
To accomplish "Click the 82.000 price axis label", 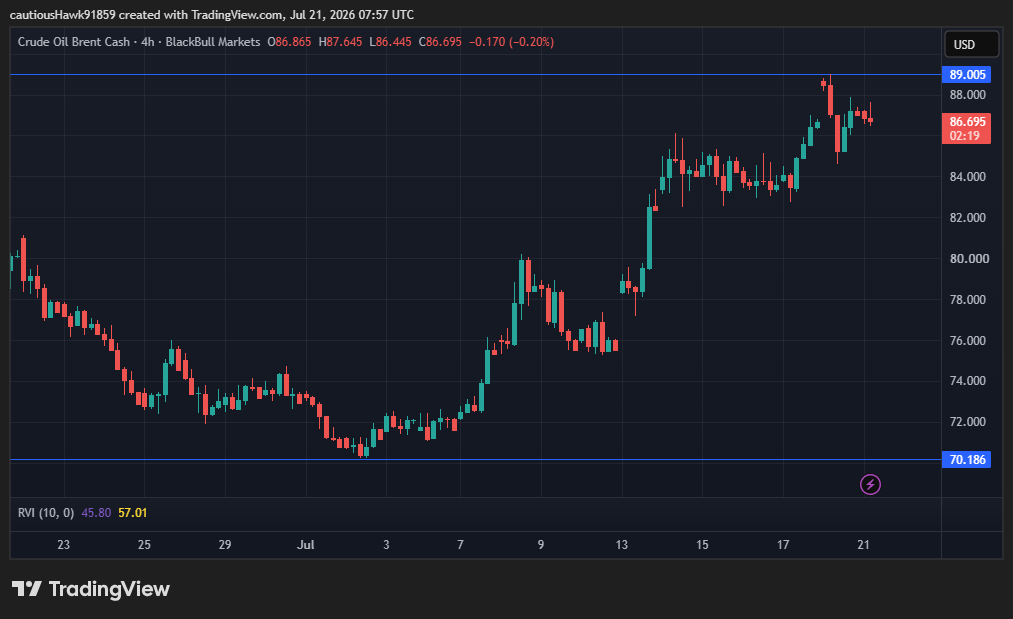I will pos(967,218).
